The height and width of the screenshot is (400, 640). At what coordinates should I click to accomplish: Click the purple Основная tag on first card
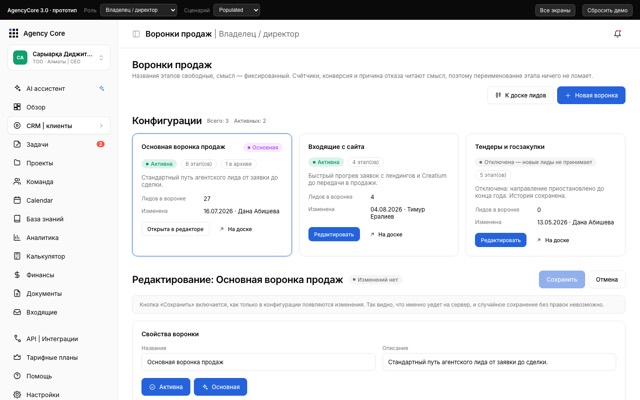point(262,147)
